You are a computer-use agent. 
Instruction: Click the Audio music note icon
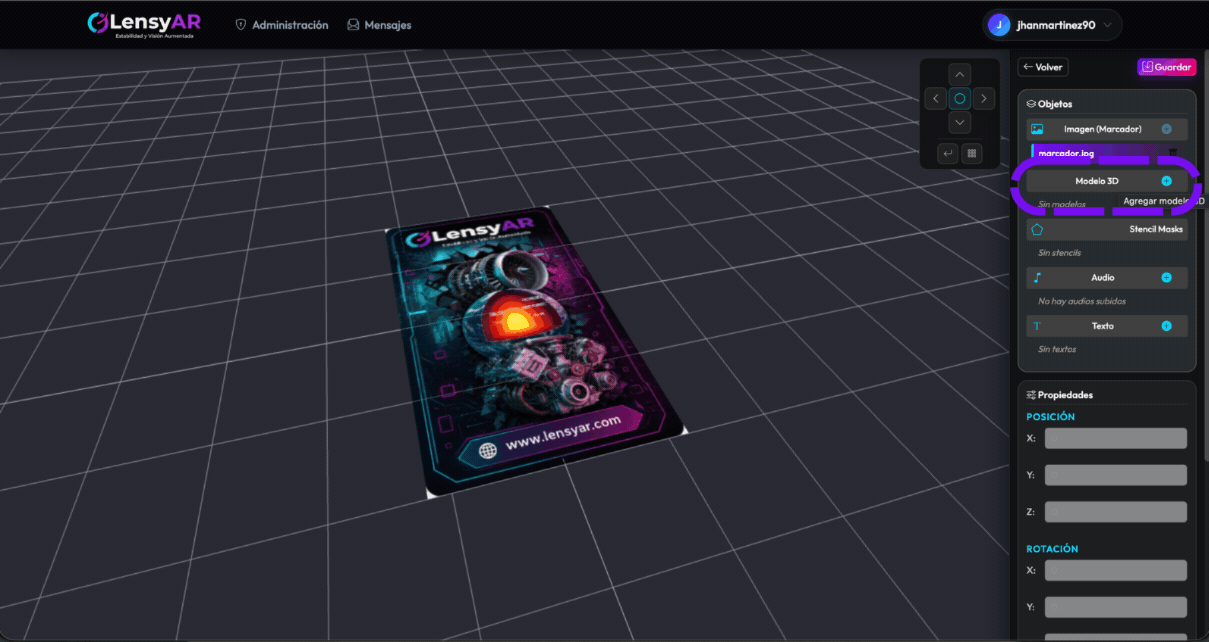point(1037,277)
